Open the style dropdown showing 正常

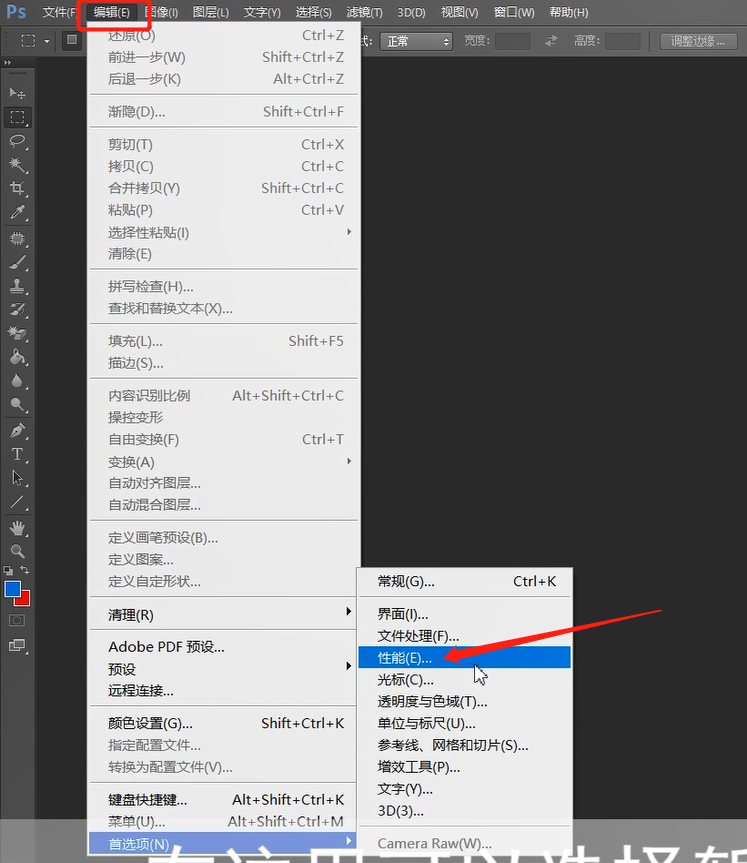click(416, 41)
